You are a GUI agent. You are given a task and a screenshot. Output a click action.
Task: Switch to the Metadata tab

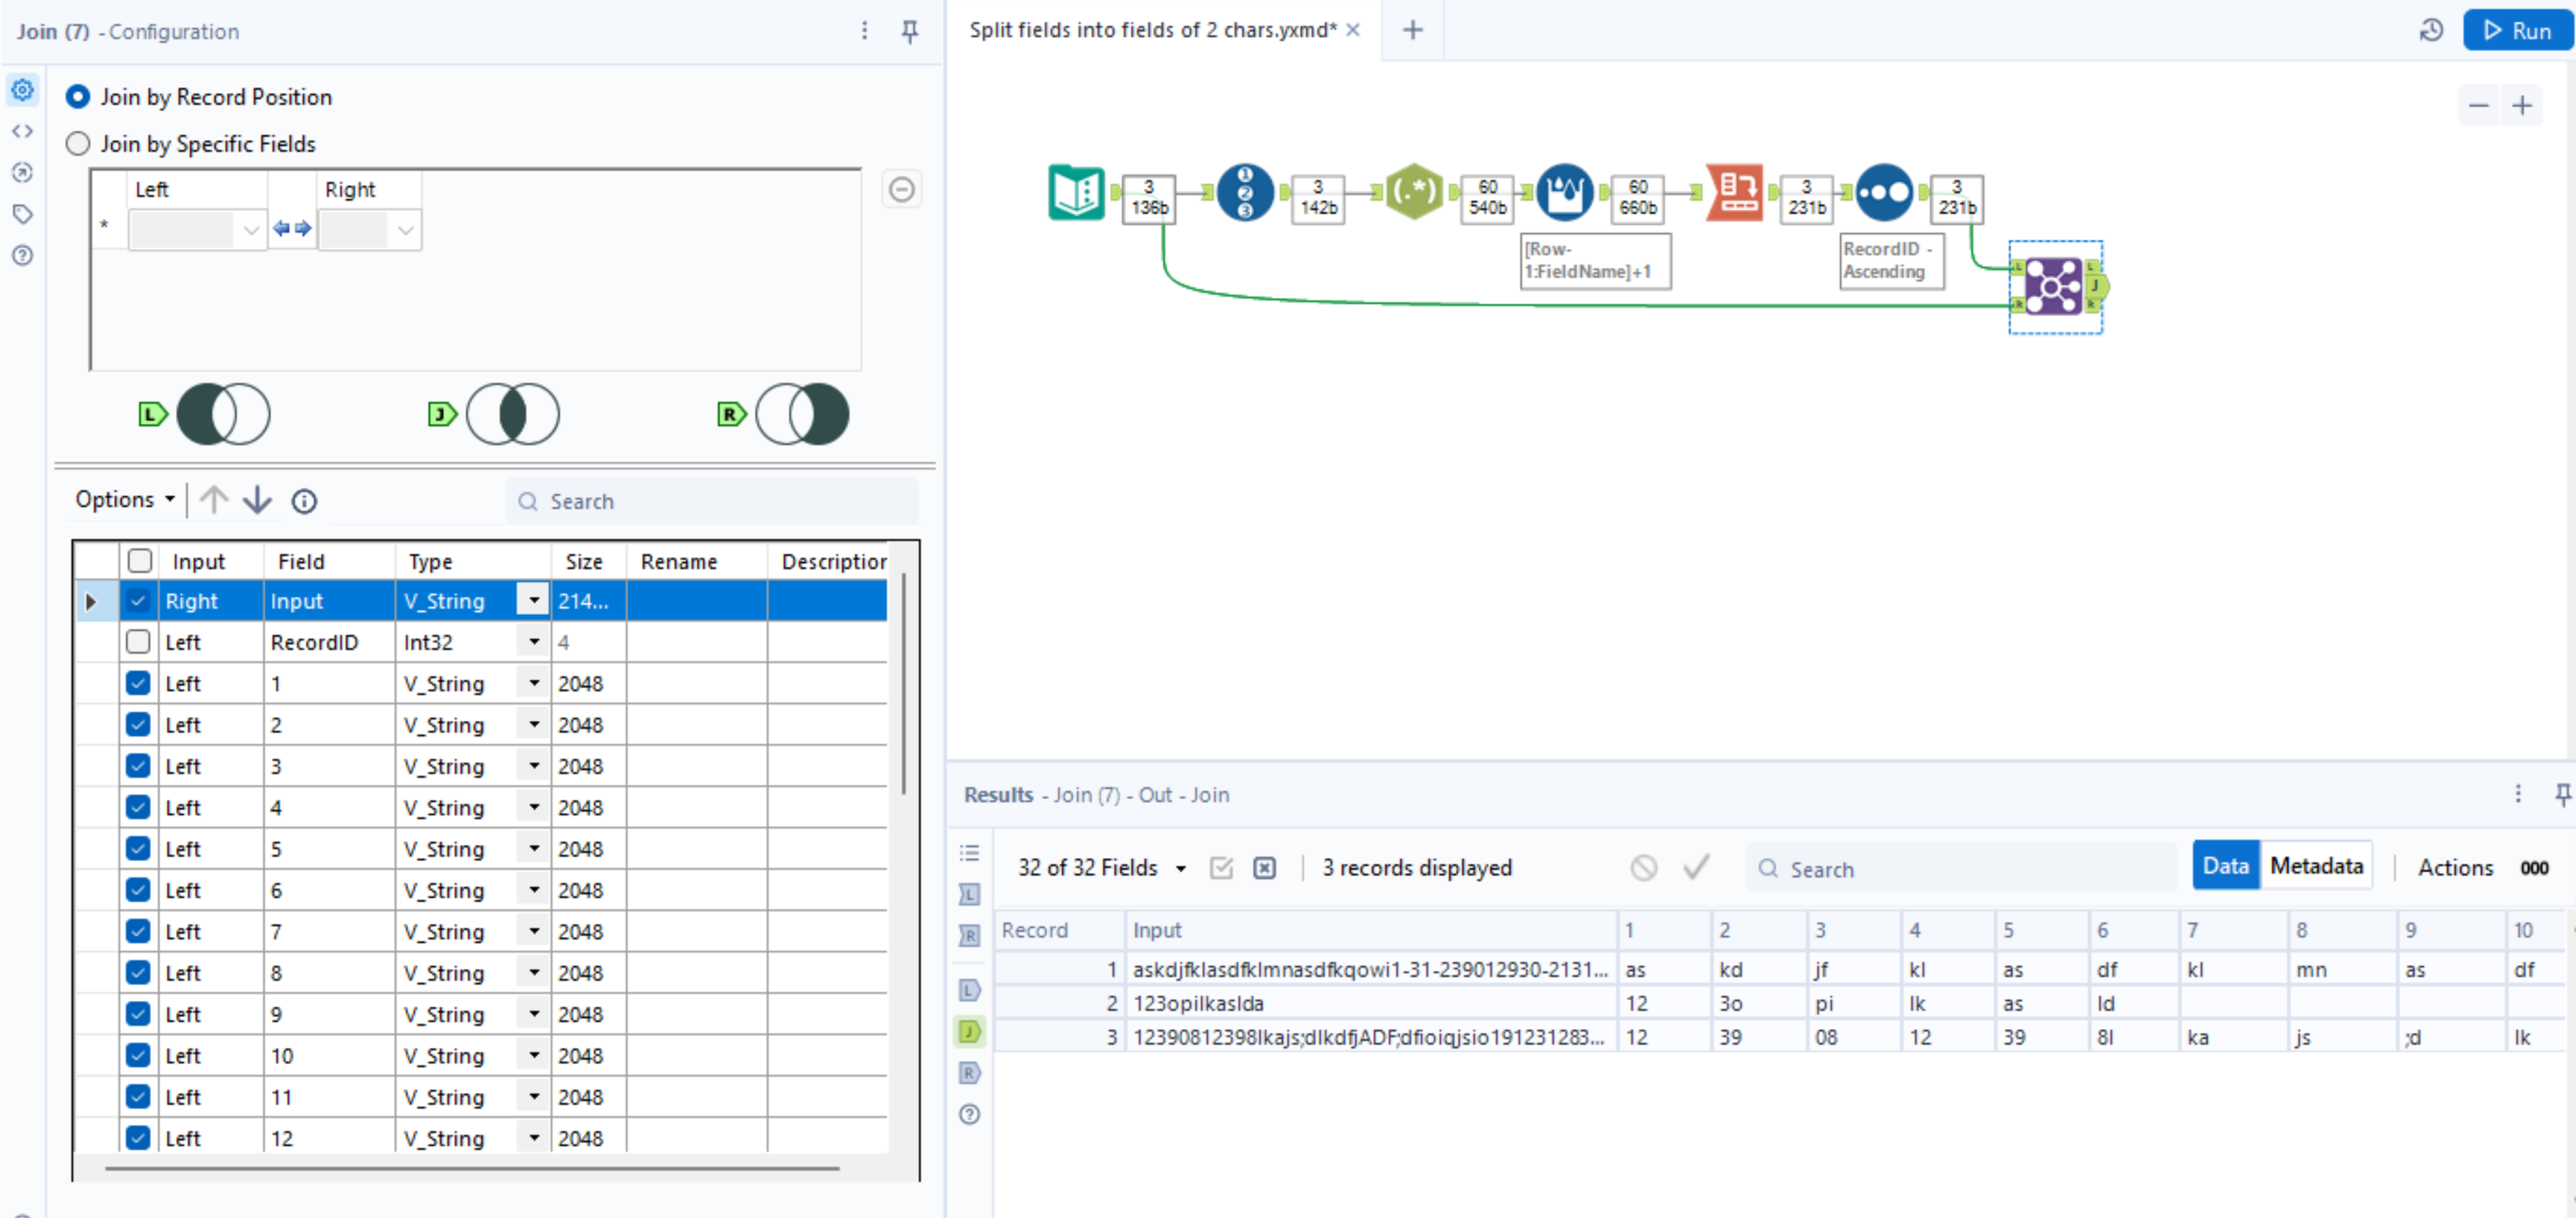[2315, 866]
